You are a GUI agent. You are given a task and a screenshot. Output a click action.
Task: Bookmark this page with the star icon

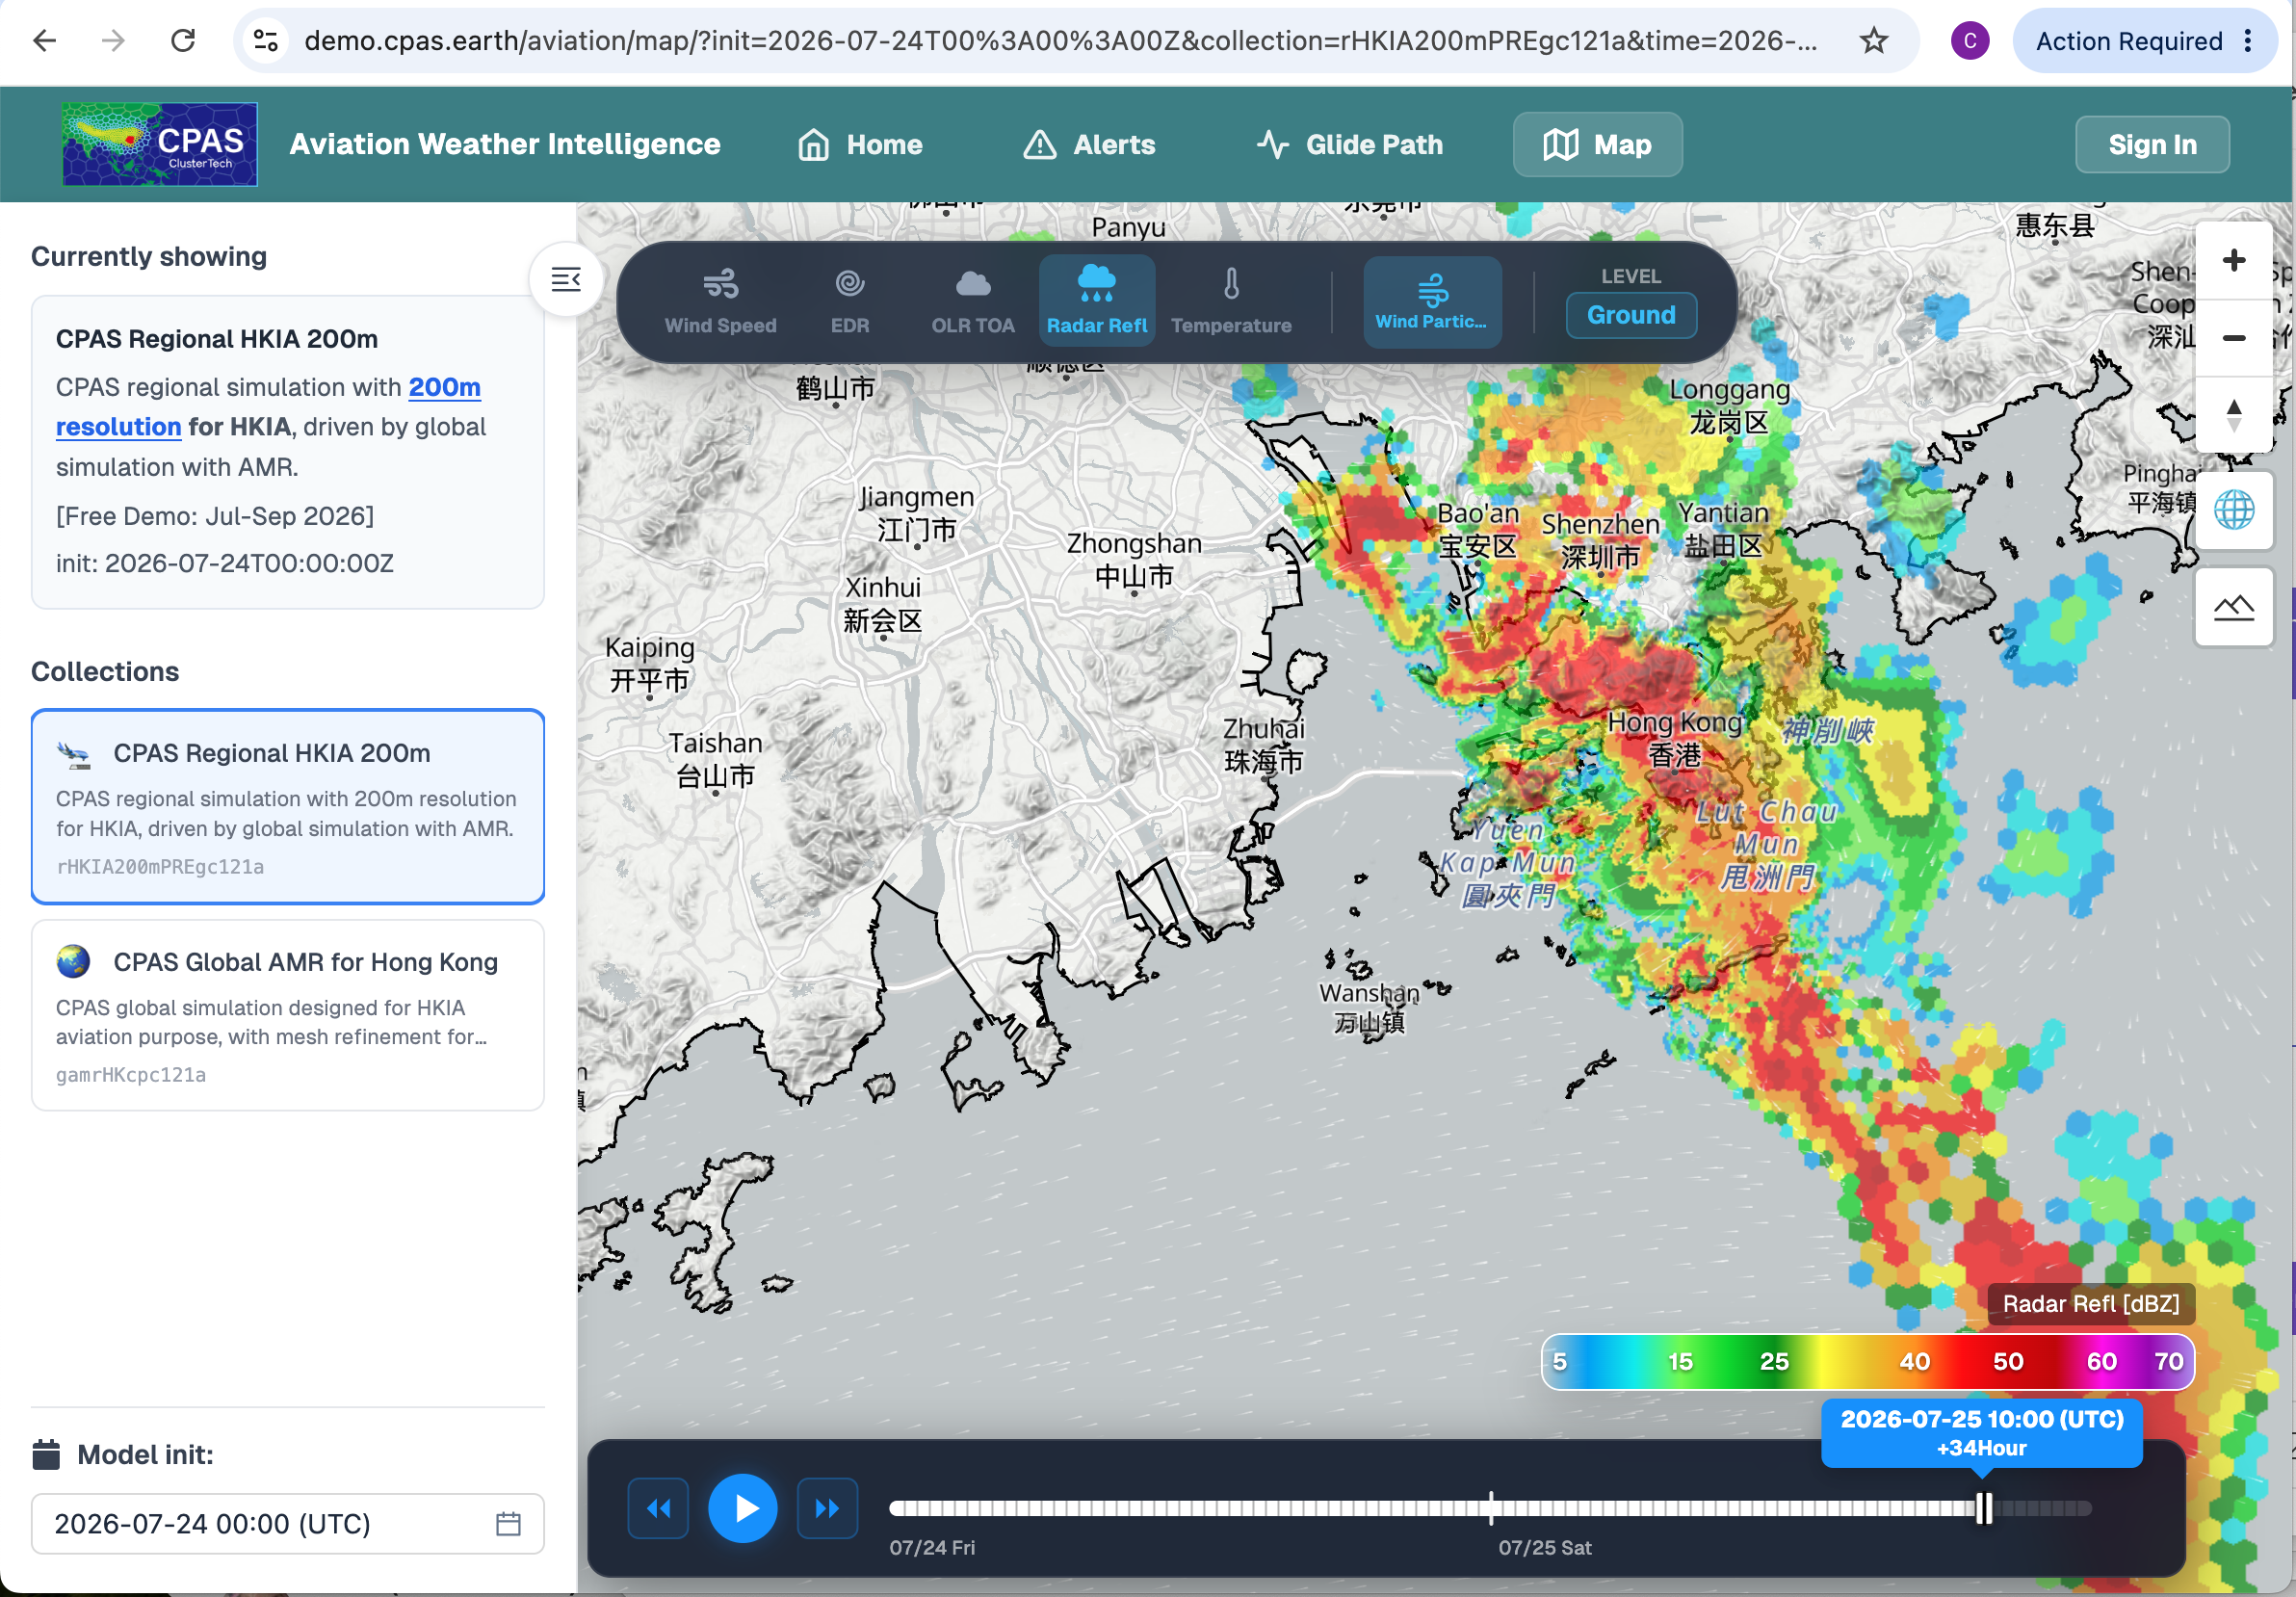click(1874, 41)
